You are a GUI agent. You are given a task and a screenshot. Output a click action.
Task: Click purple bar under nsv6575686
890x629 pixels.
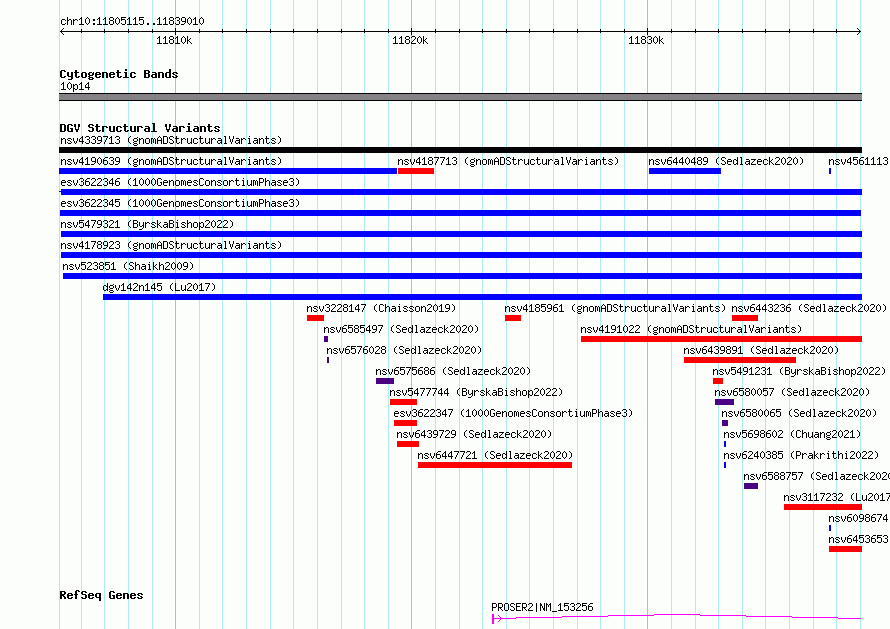385,381
